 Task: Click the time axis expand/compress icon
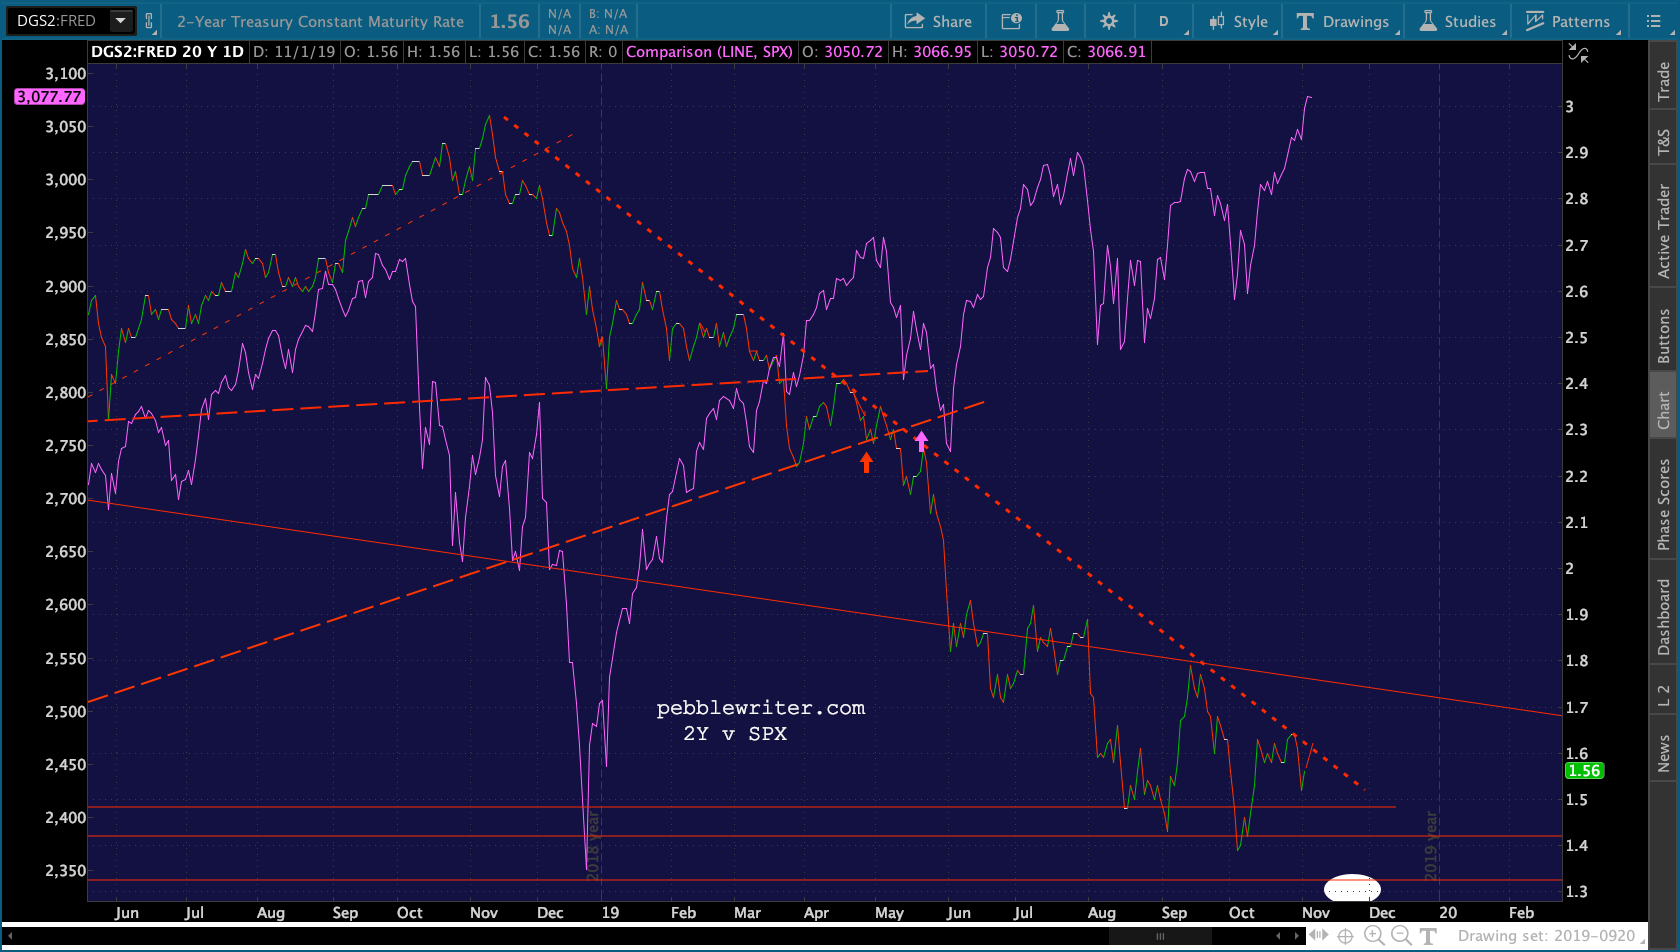(x=1319, y=936)
